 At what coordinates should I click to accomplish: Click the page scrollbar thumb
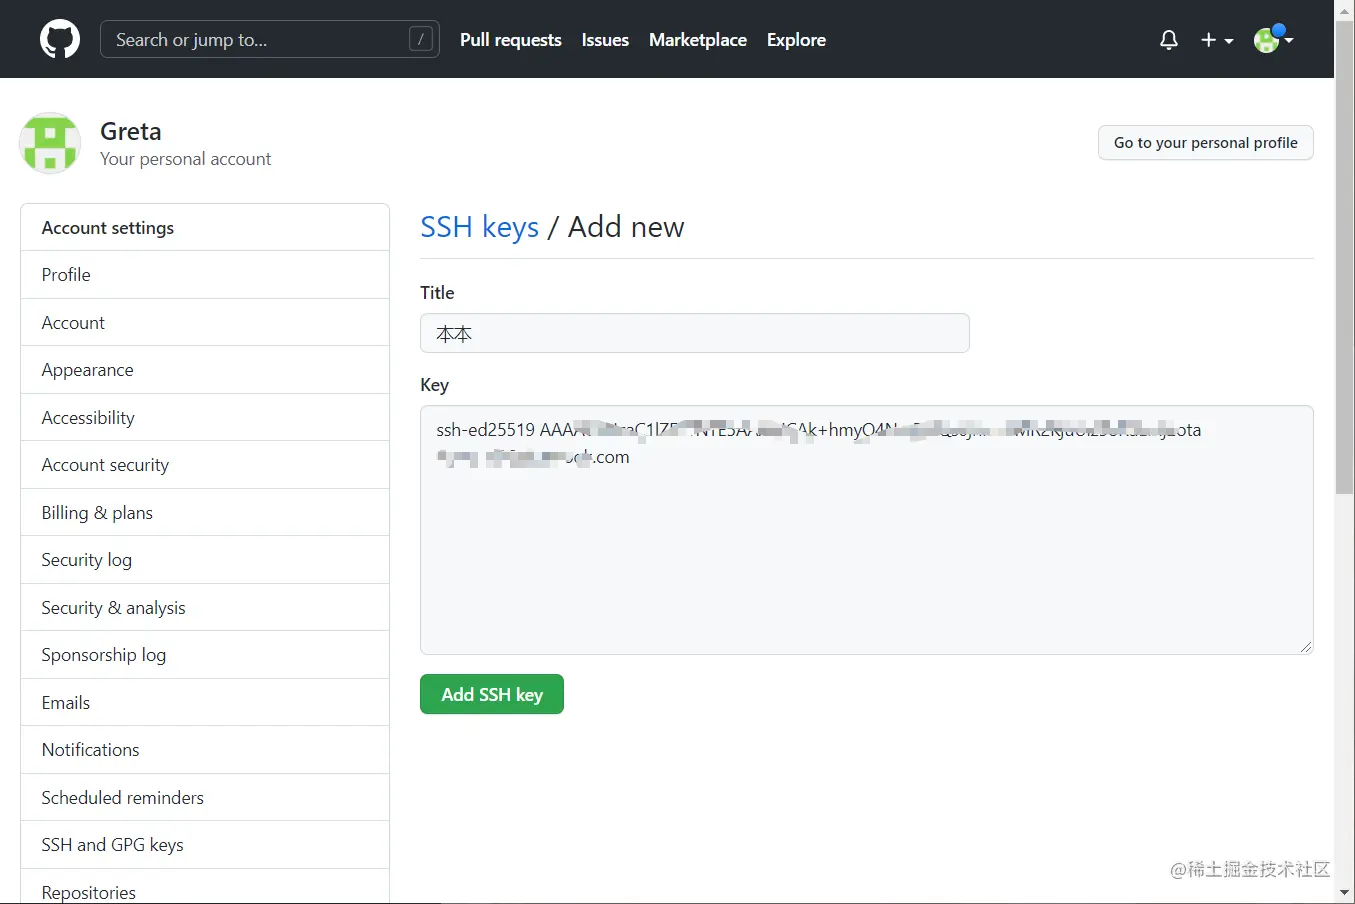(x=1345, y=257)
